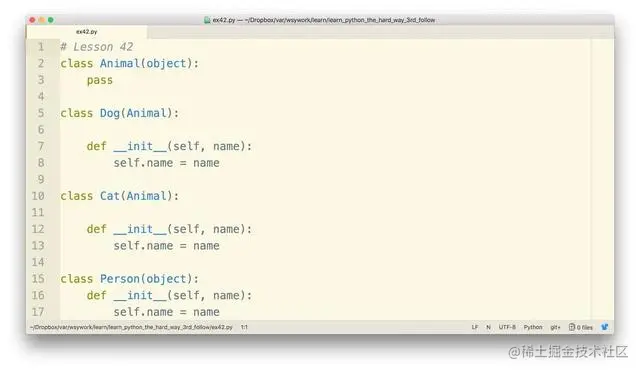The image size is (640, 371).
Task: Click the 'Dog(Animal)' class definition
Action: coord(136,113)
